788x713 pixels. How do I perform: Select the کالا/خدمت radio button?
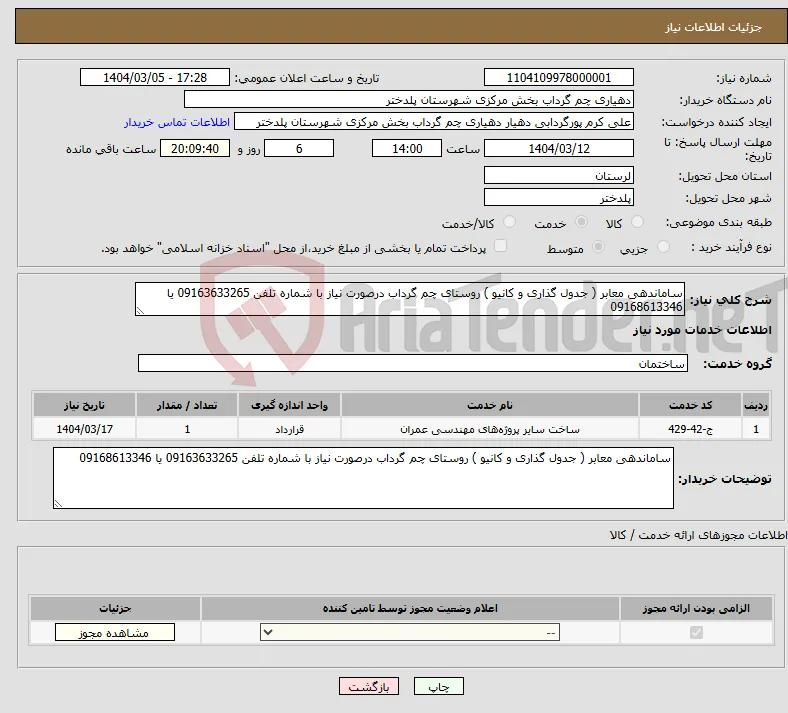(x=510, y=222)
